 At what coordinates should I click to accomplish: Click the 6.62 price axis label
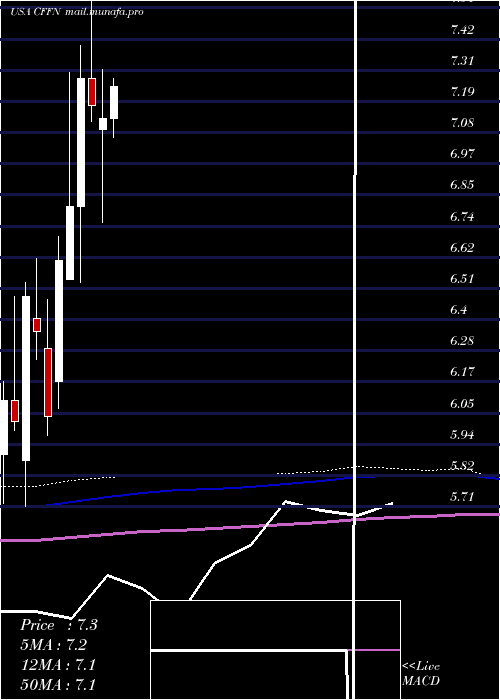(x=462, y=248)
